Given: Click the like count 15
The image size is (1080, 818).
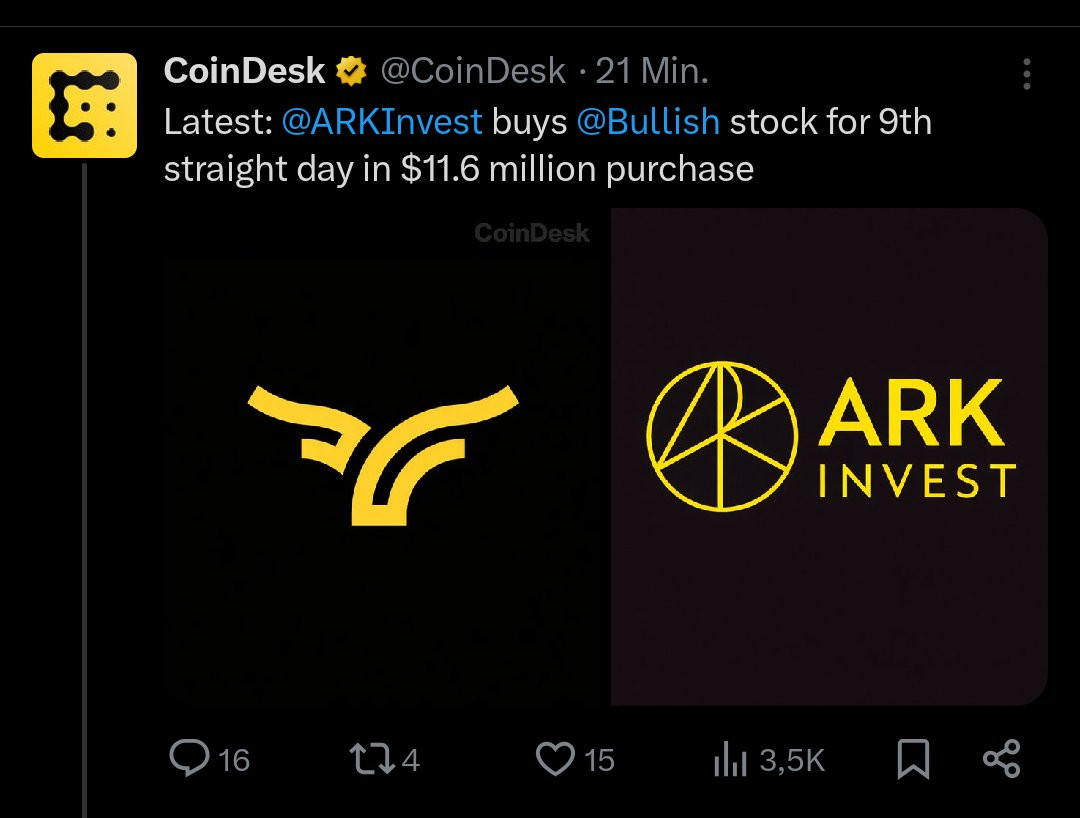Looking at the screenshot, I should [598, 761].
